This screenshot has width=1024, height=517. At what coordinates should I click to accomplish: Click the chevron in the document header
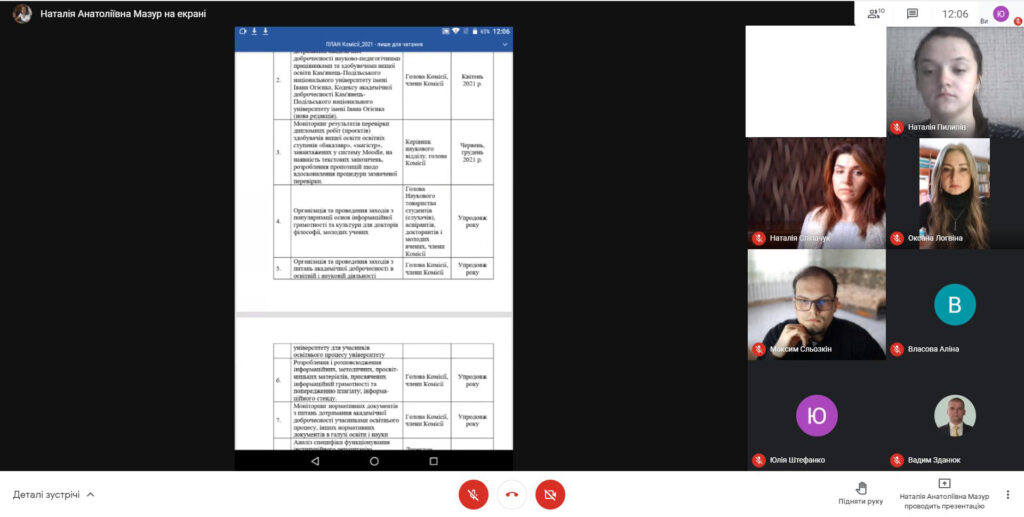point(505,44)
